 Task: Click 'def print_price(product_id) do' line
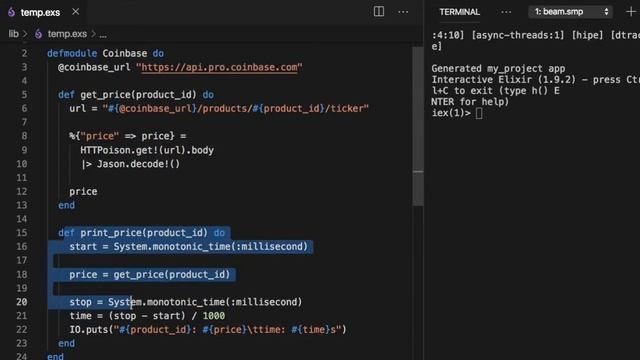(141, 233)
